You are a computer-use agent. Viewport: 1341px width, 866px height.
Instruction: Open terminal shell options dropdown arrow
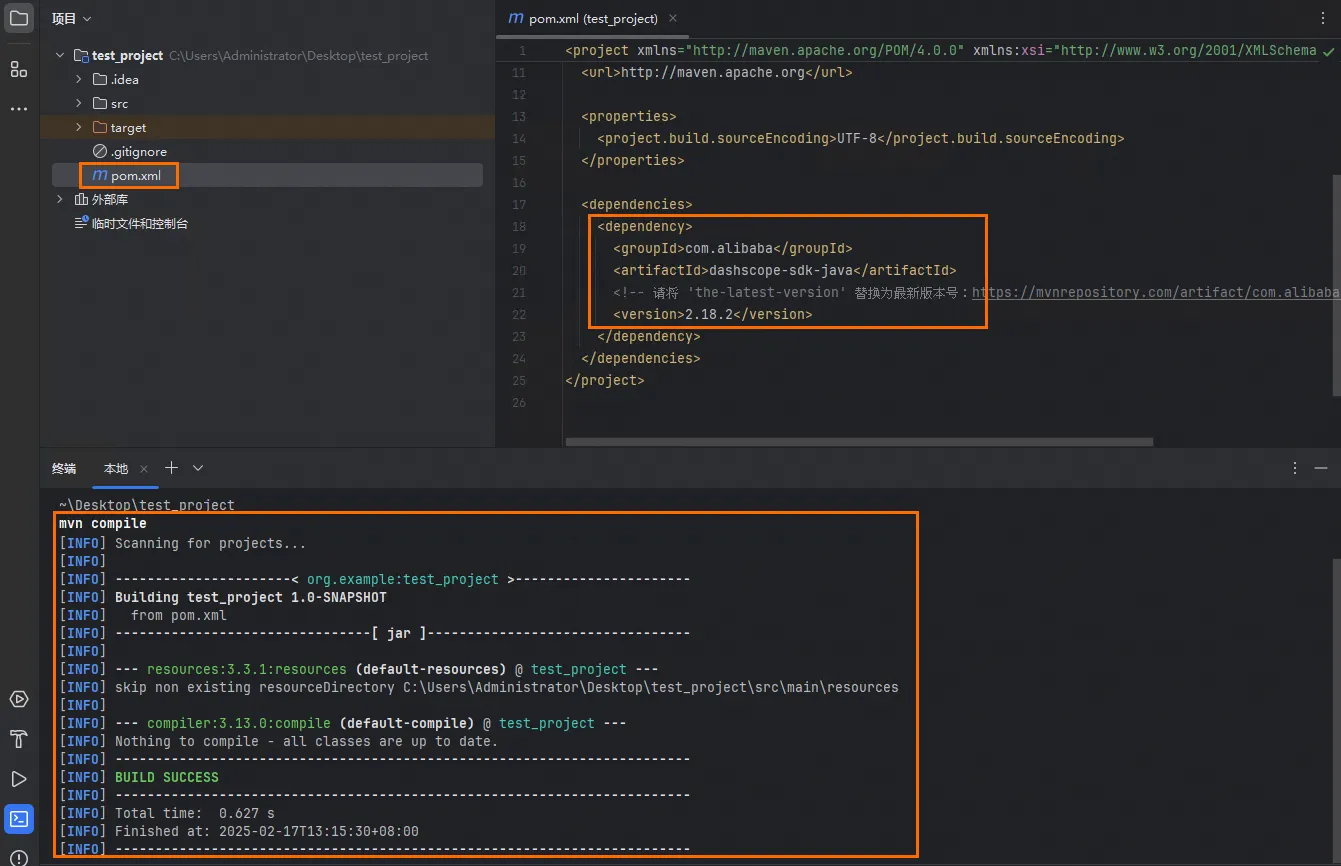[x=198, y=468]
